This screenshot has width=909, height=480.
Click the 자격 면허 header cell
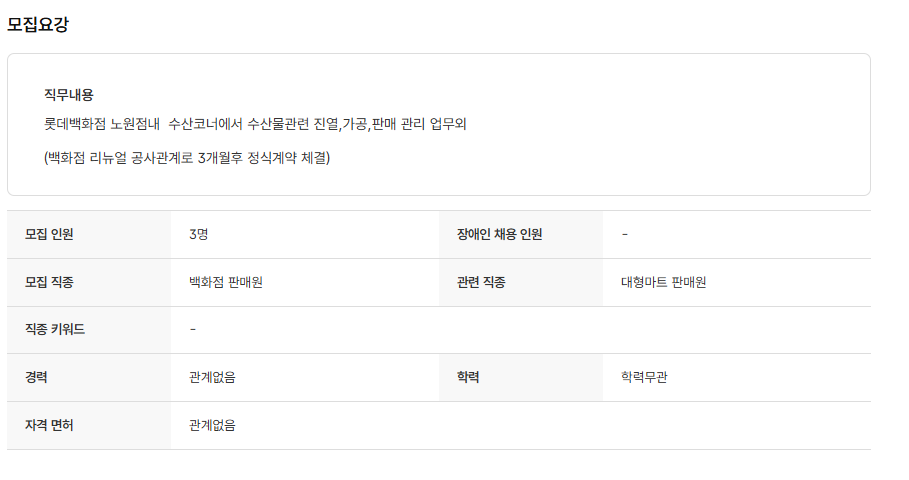(49, 425)
